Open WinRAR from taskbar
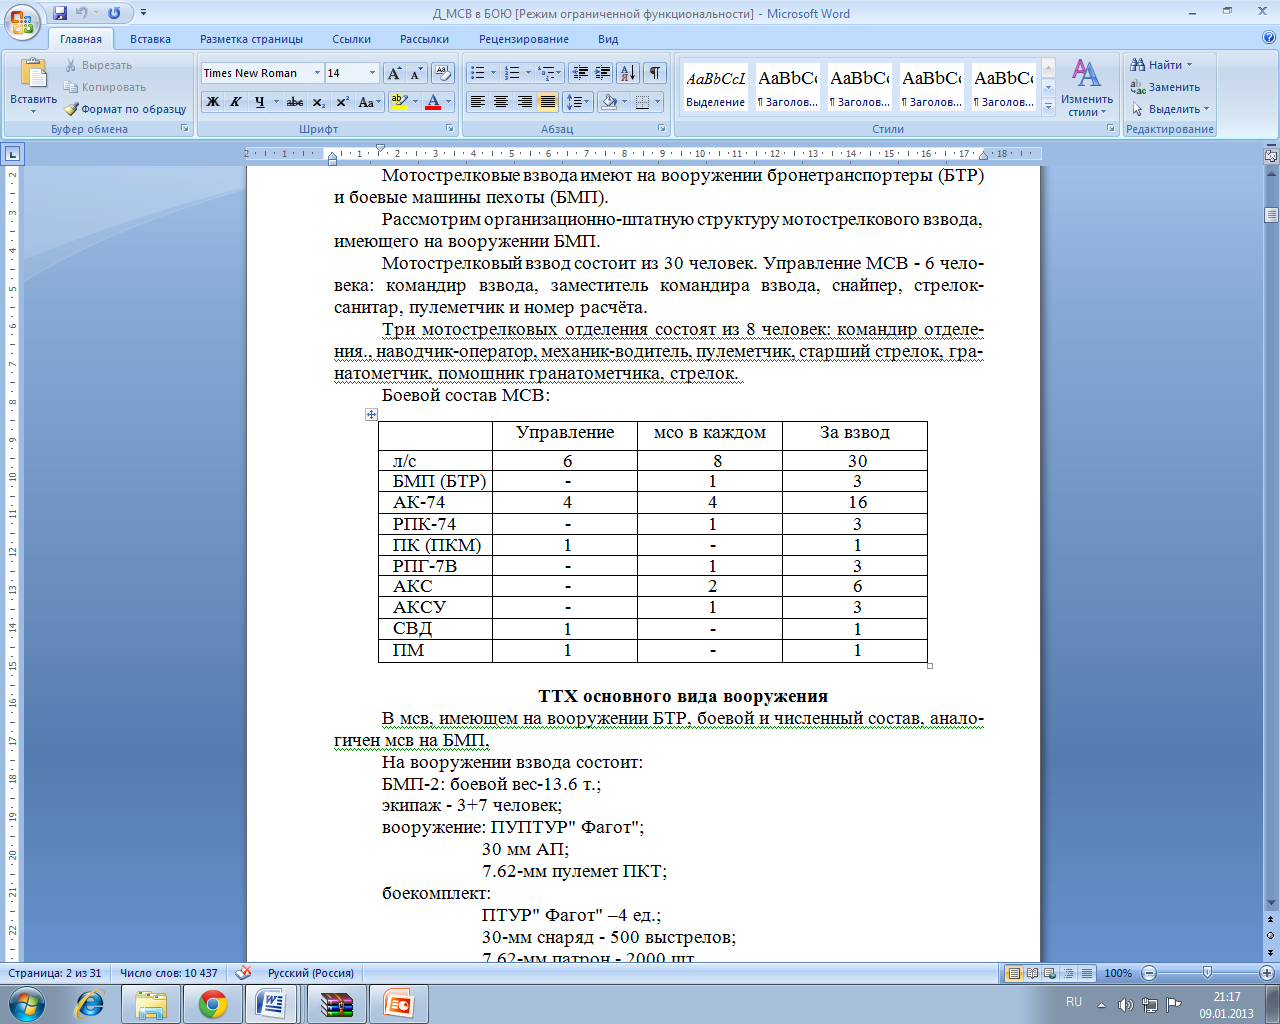The width and height of the screenshot is (1280, 1024). [337, 1004]
